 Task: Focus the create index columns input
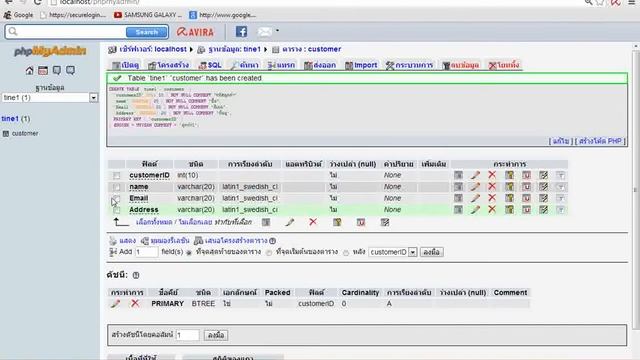point(187,335)
